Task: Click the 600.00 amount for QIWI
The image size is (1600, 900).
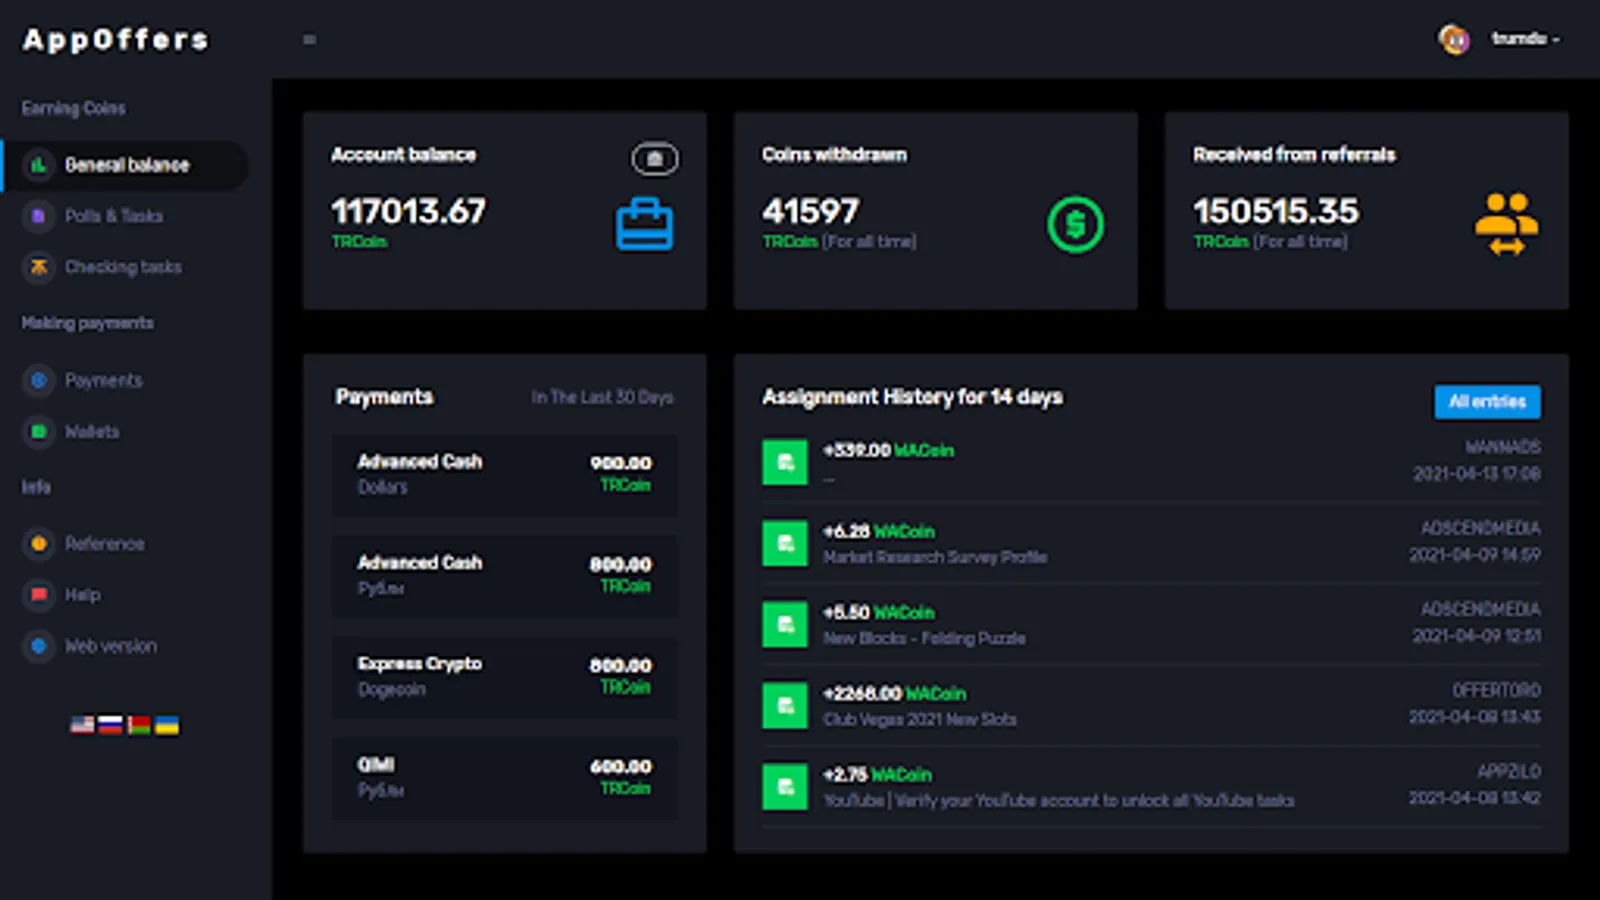Action: pyautogui.click(x=620, y=766)
